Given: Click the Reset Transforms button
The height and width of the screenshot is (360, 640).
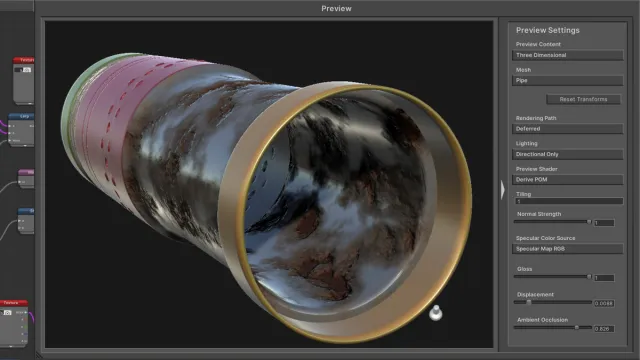Looking at the screenshot, I should [x=583, y=99].
